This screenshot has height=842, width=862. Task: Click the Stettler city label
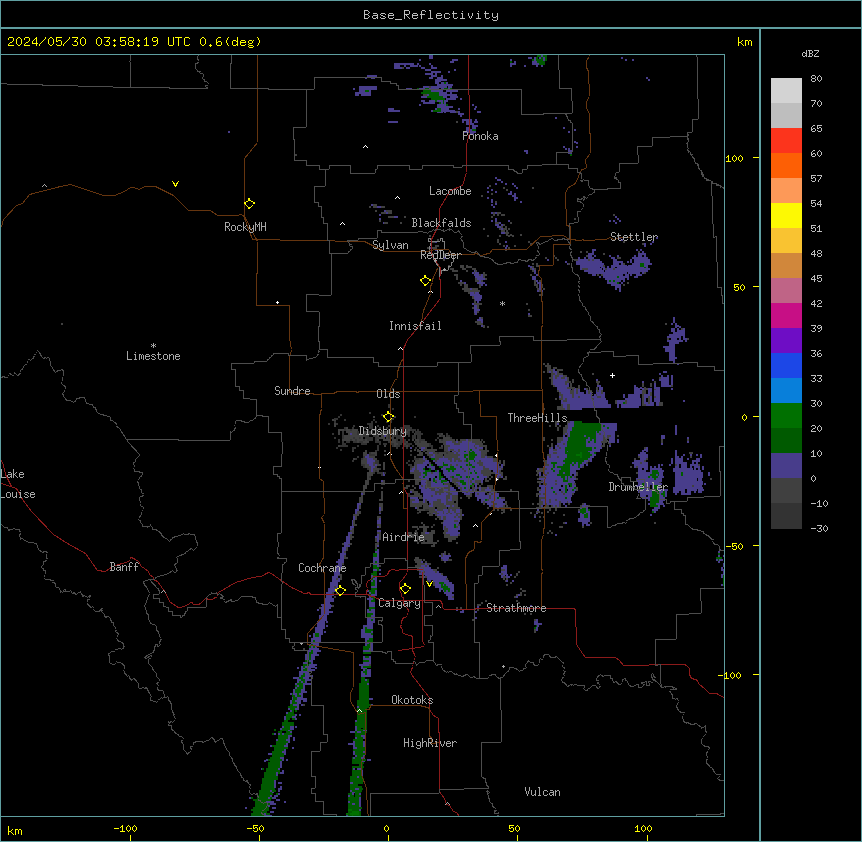pos(634,237)
